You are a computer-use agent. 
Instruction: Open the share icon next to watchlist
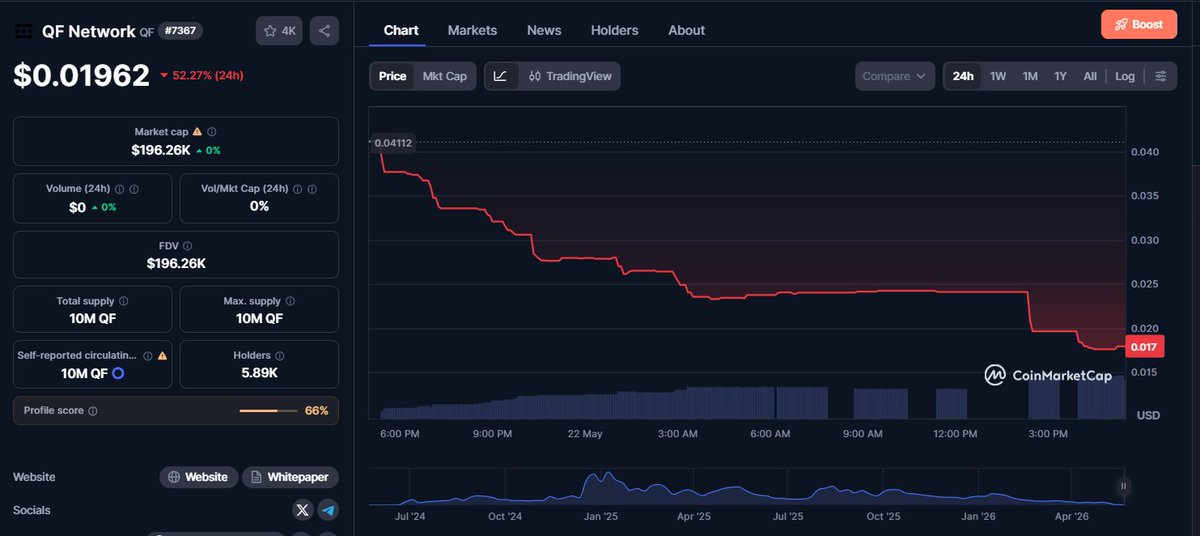pyautogui.click(x=324, y=31)
